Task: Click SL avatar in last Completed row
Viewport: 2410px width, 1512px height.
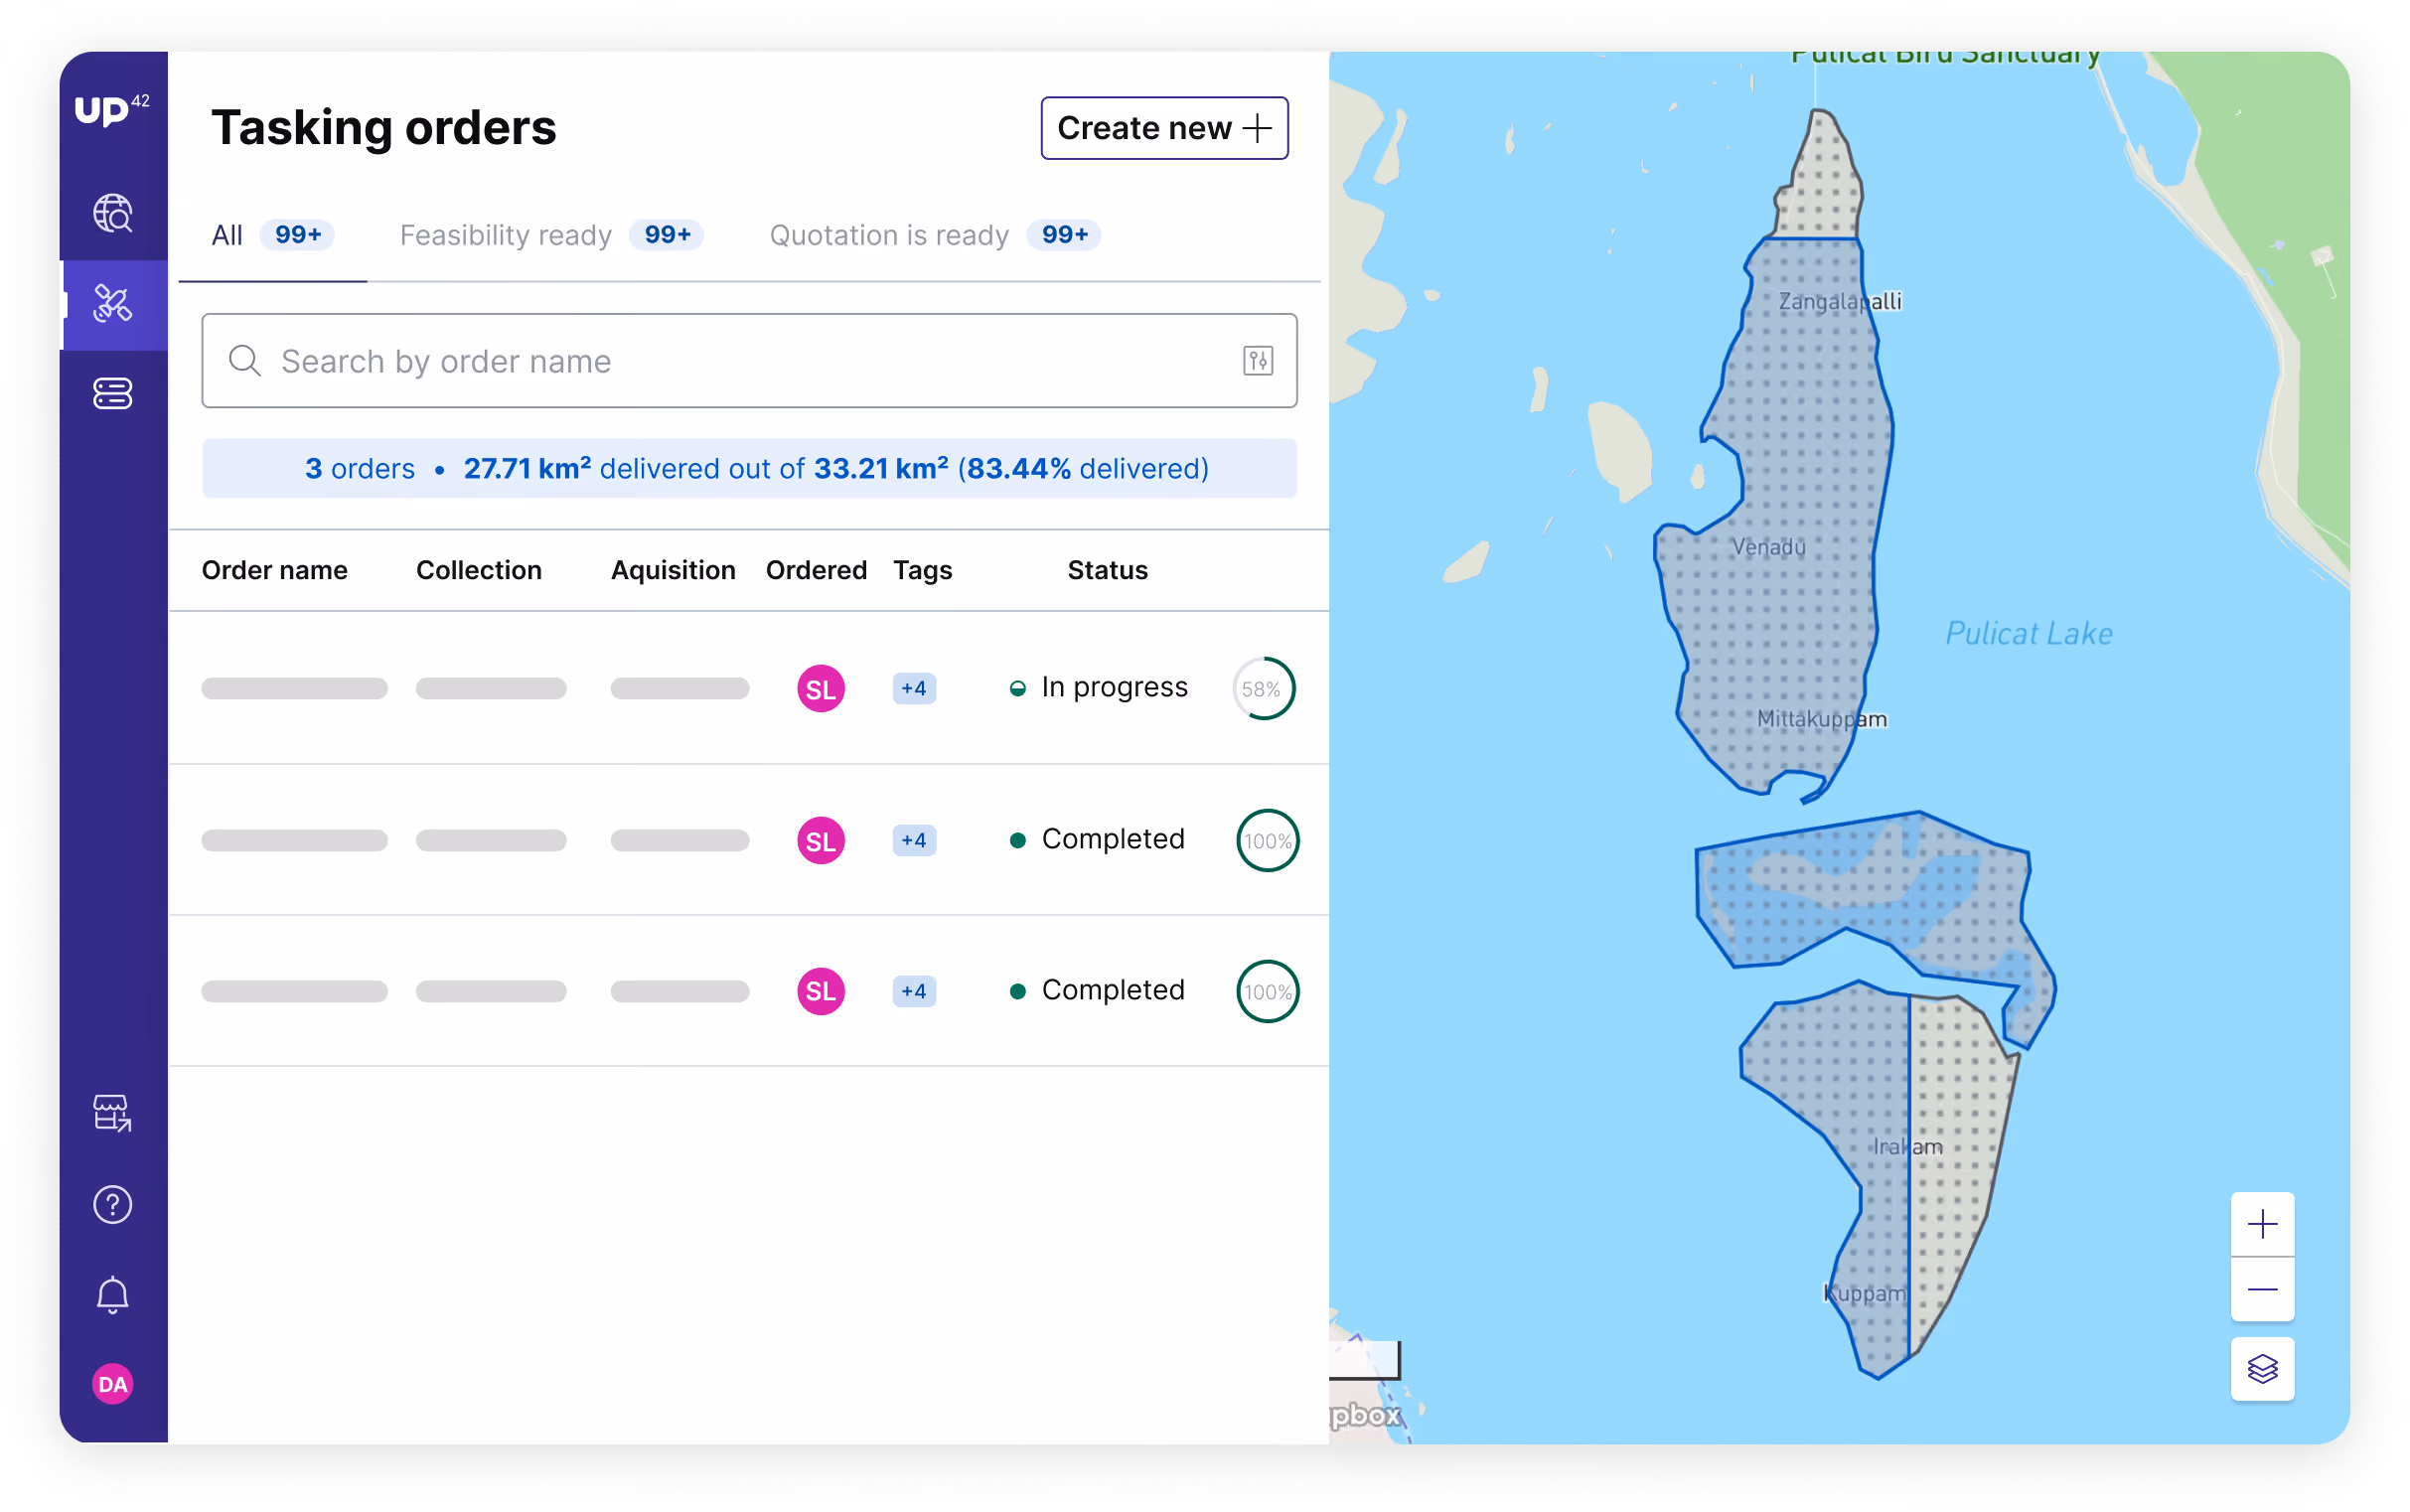Action: click(820, 991)
